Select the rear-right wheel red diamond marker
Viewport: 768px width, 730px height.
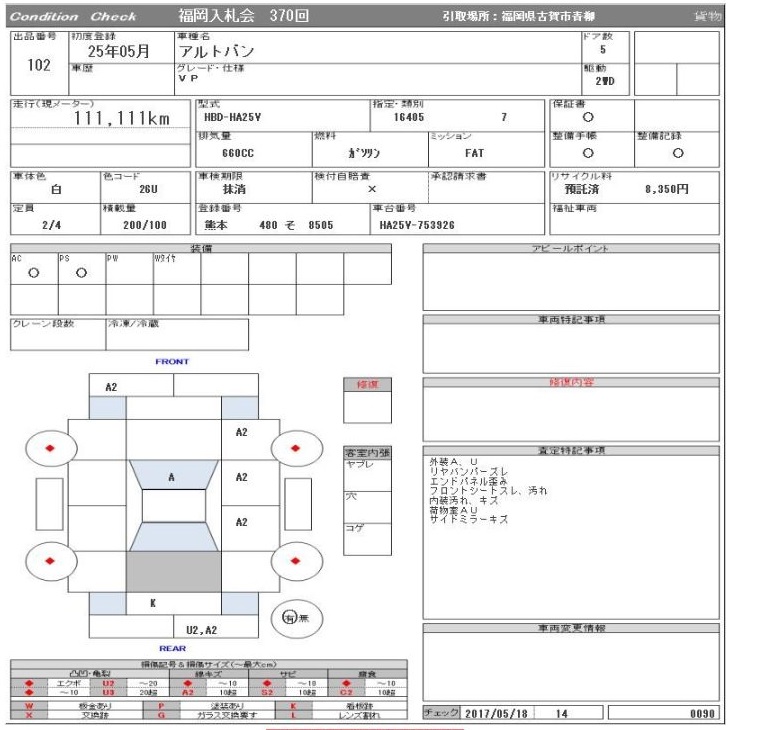tap(295, 560)
